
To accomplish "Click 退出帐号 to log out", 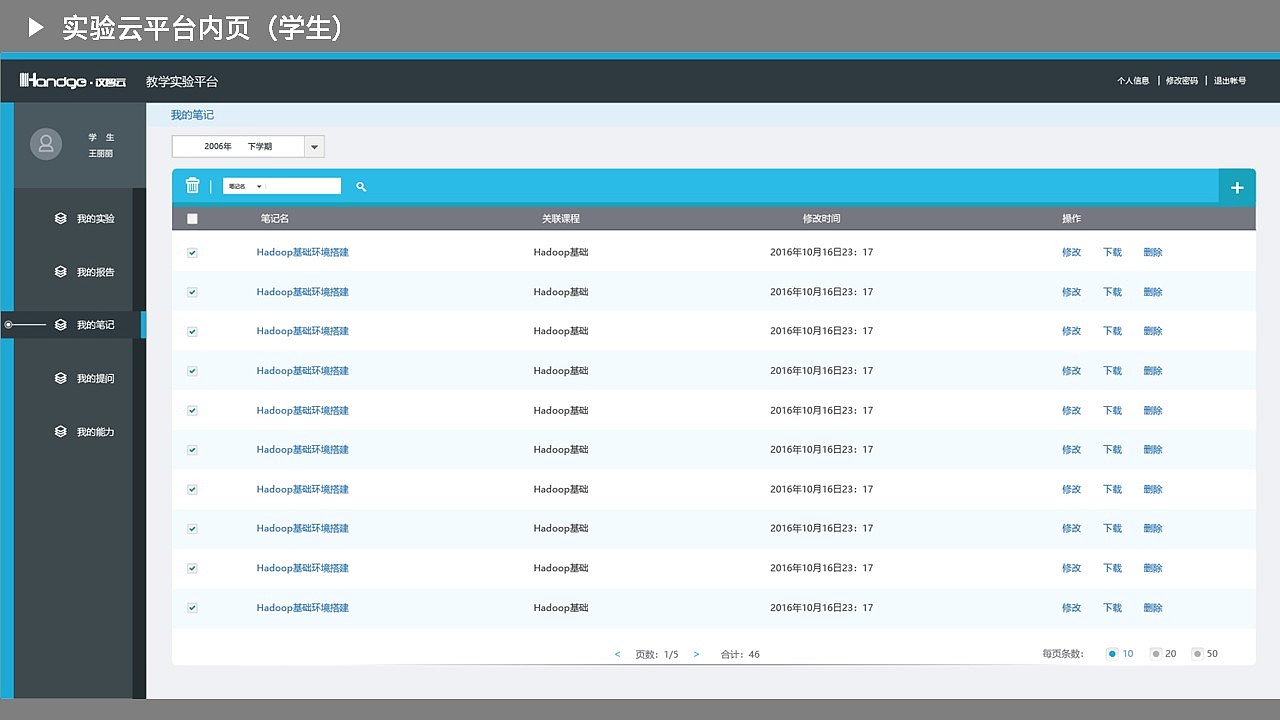I will 1230,81.
